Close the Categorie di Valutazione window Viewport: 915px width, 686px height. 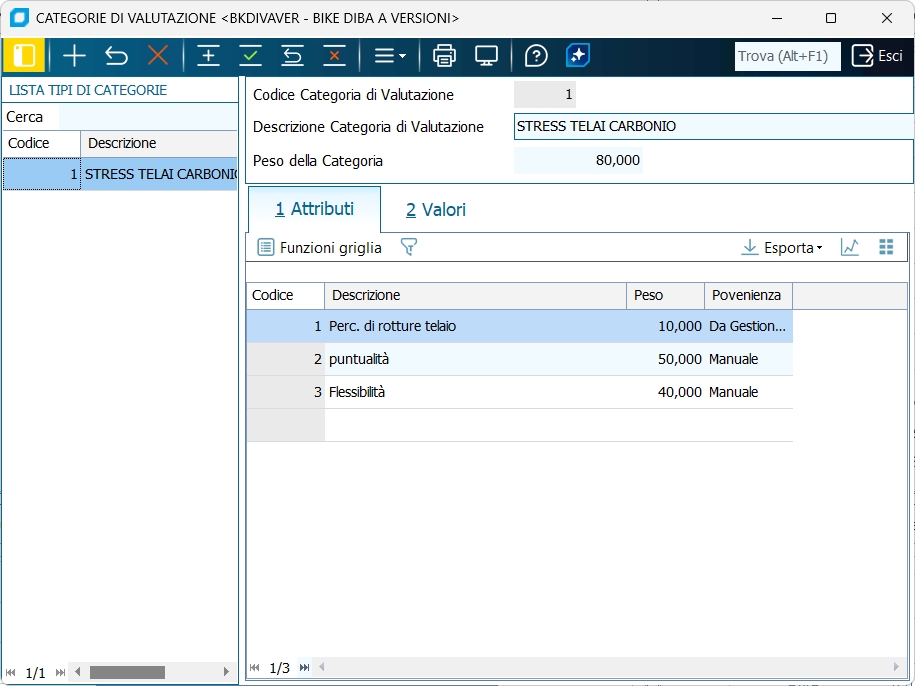887,18
